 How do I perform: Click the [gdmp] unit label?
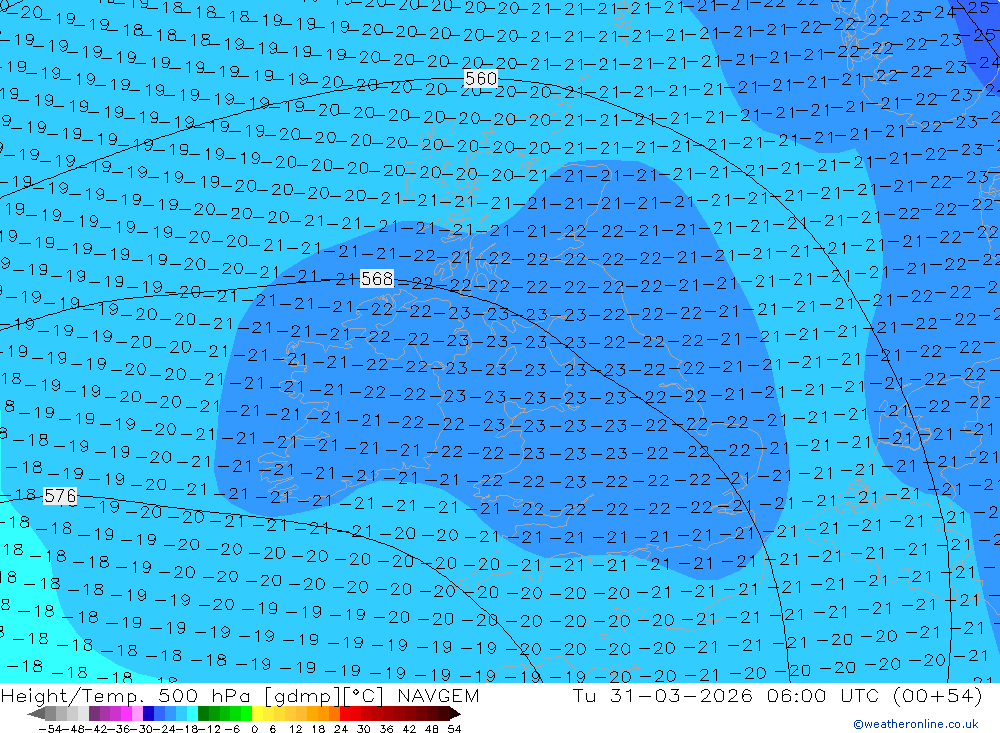click(302, 696)
